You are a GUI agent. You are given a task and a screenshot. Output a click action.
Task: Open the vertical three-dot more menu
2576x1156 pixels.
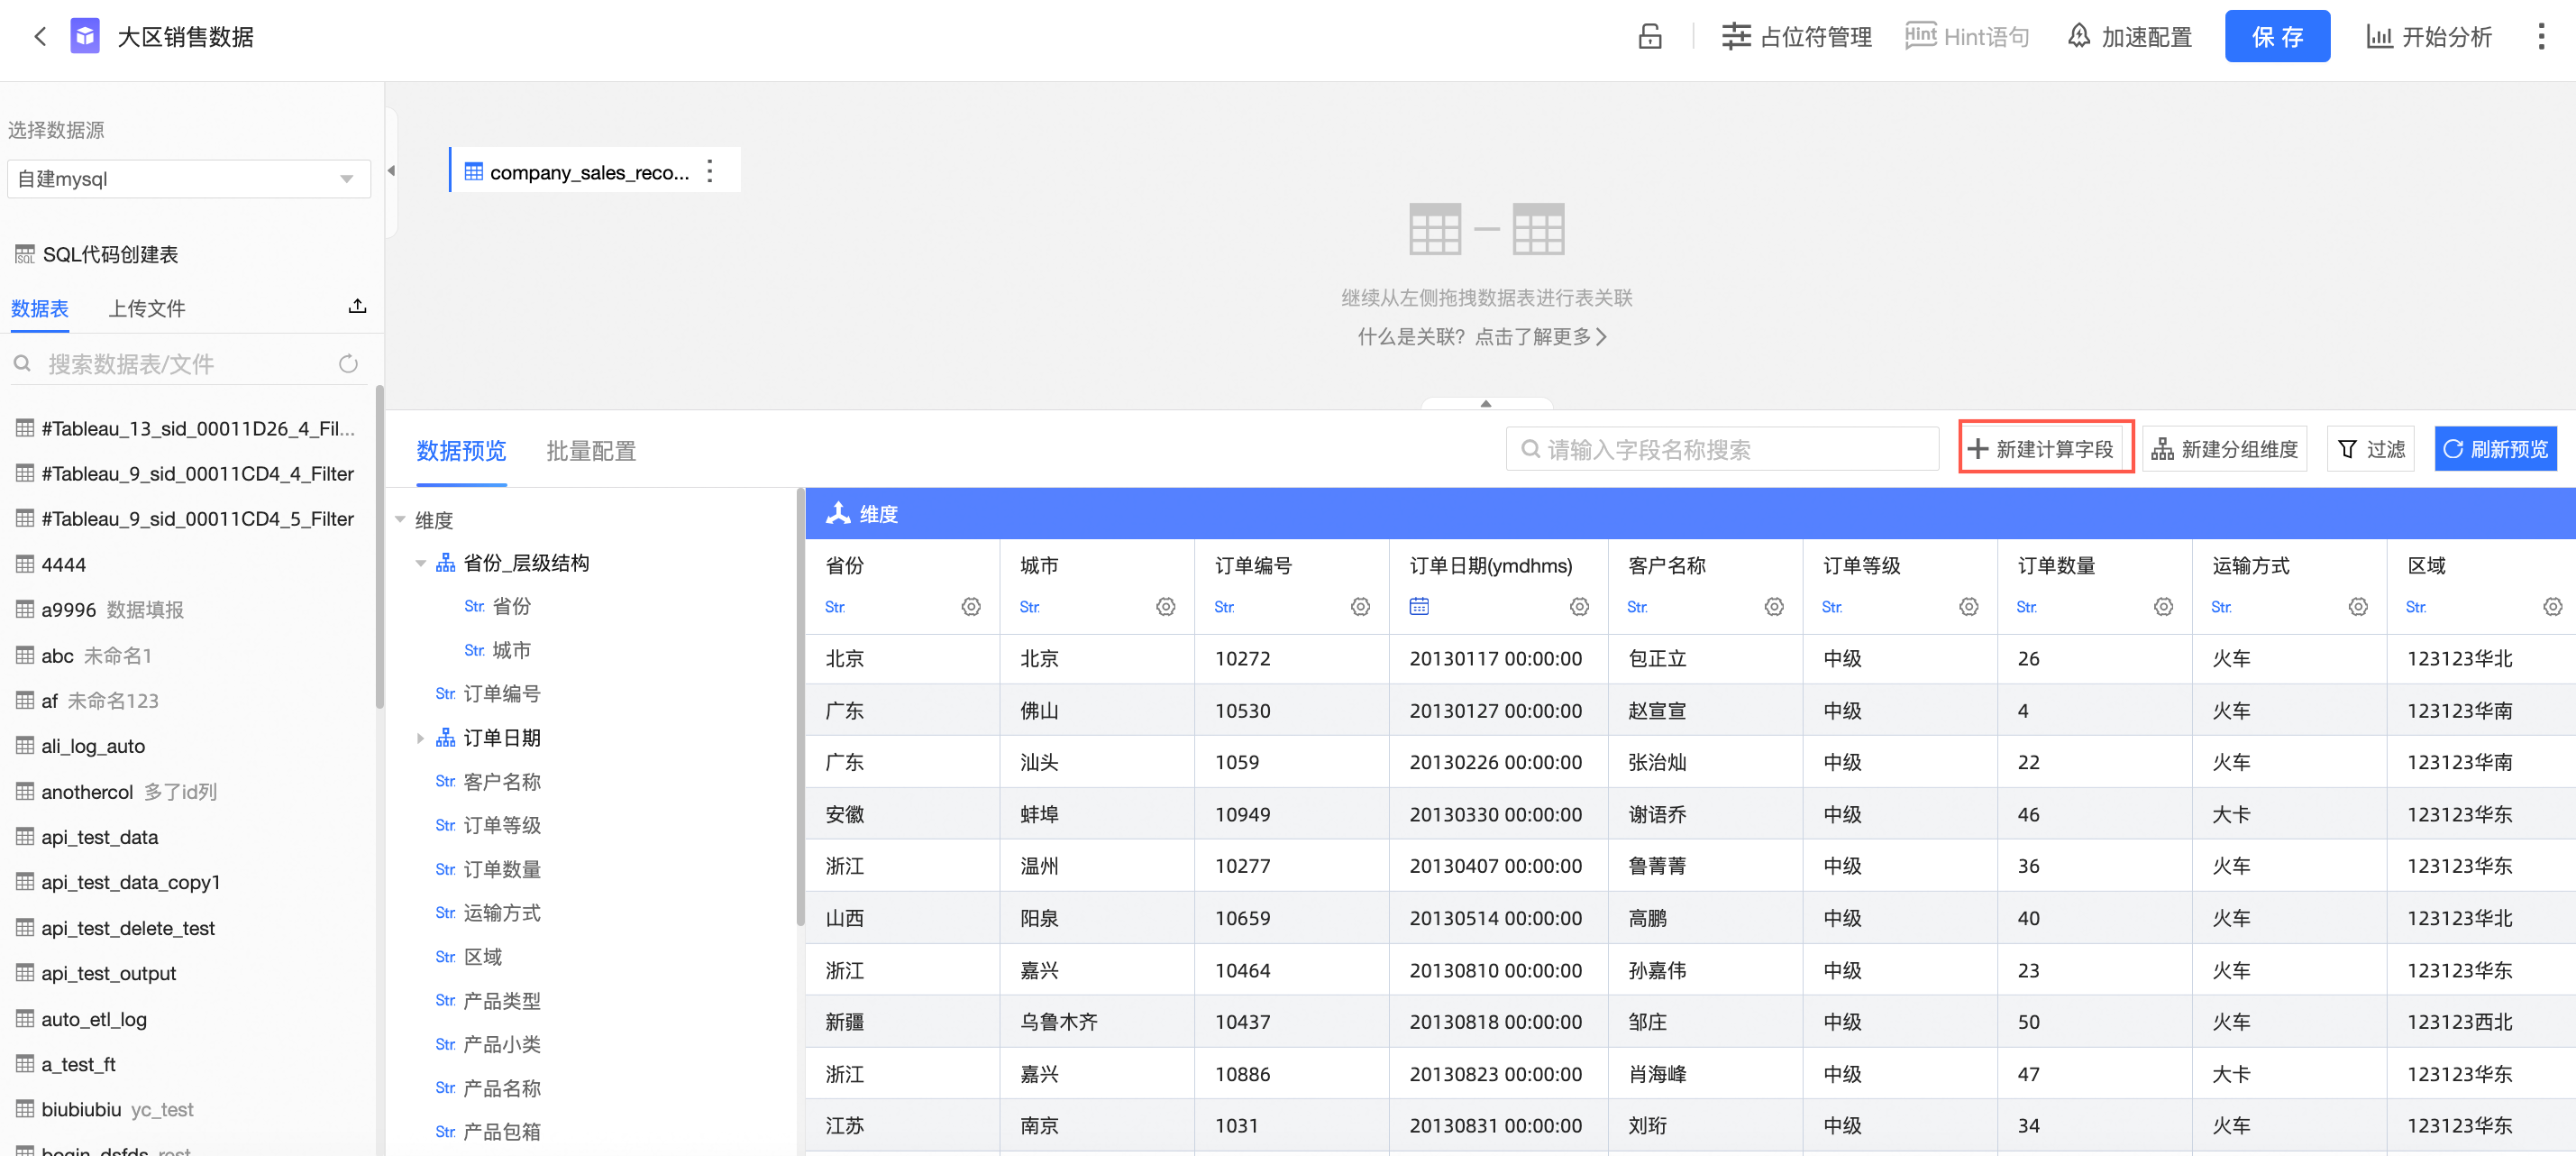[x=2541, y=37]
